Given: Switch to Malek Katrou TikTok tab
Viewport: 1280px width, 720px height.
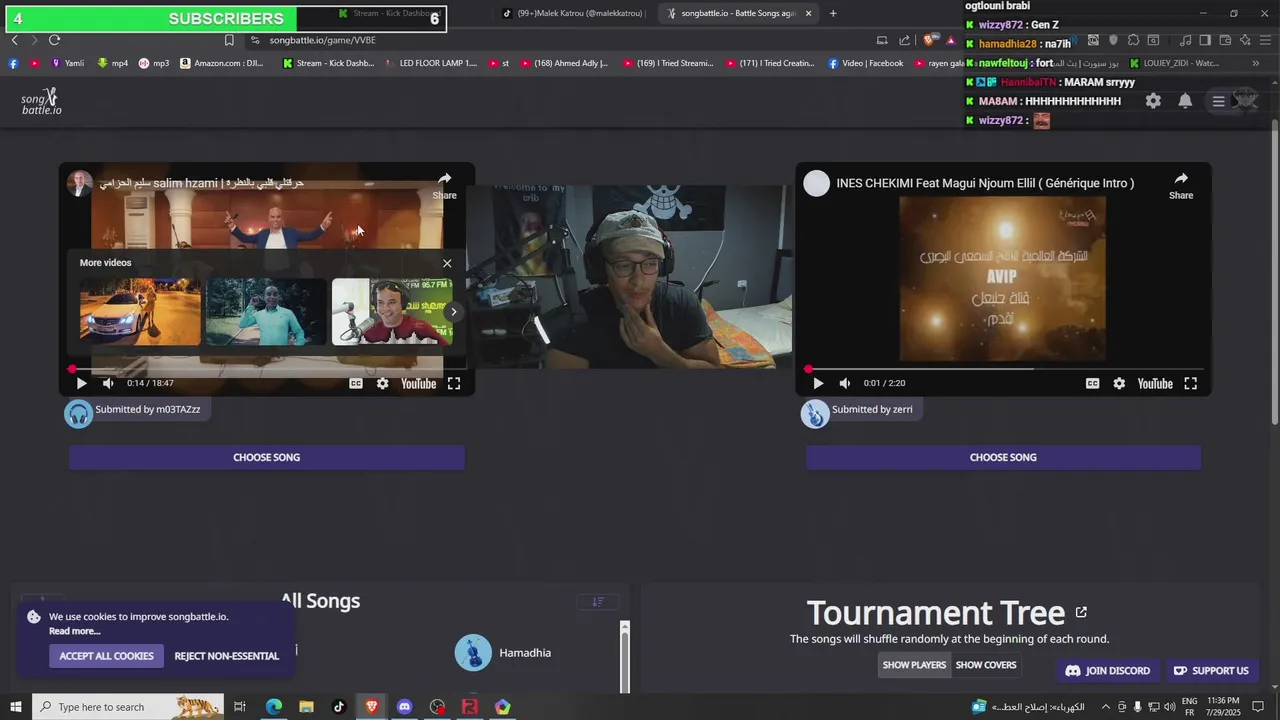Looking at the screenshot, I should click(x=573, y=13).
